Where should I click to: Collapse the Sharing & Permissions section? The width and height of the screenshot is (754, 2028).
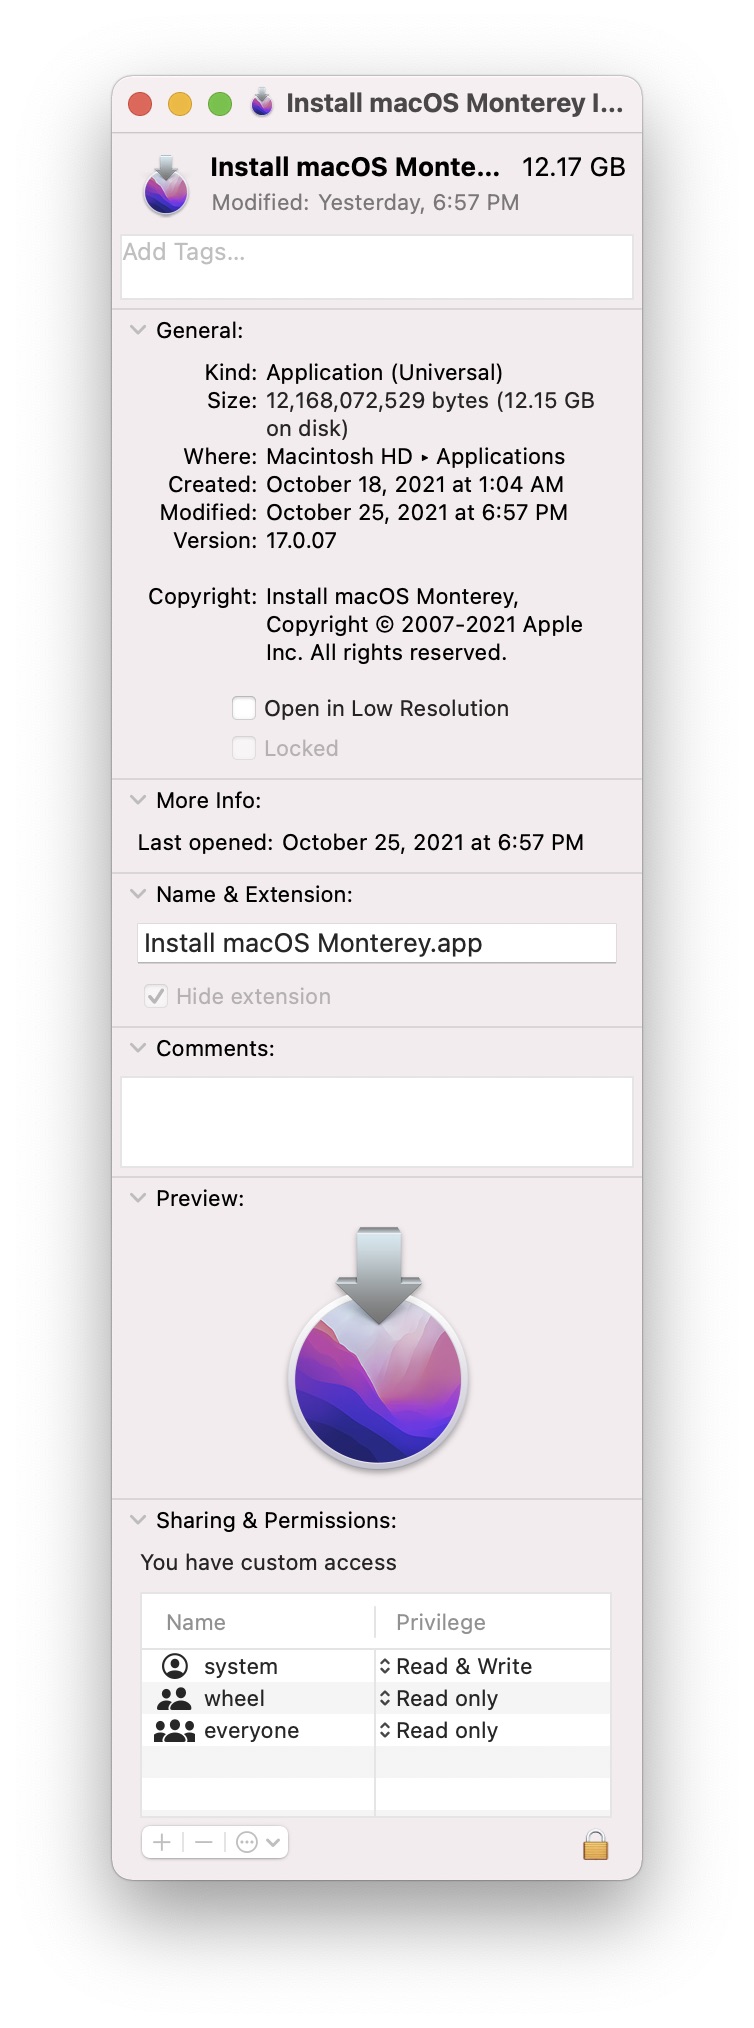click(138, 1520)
